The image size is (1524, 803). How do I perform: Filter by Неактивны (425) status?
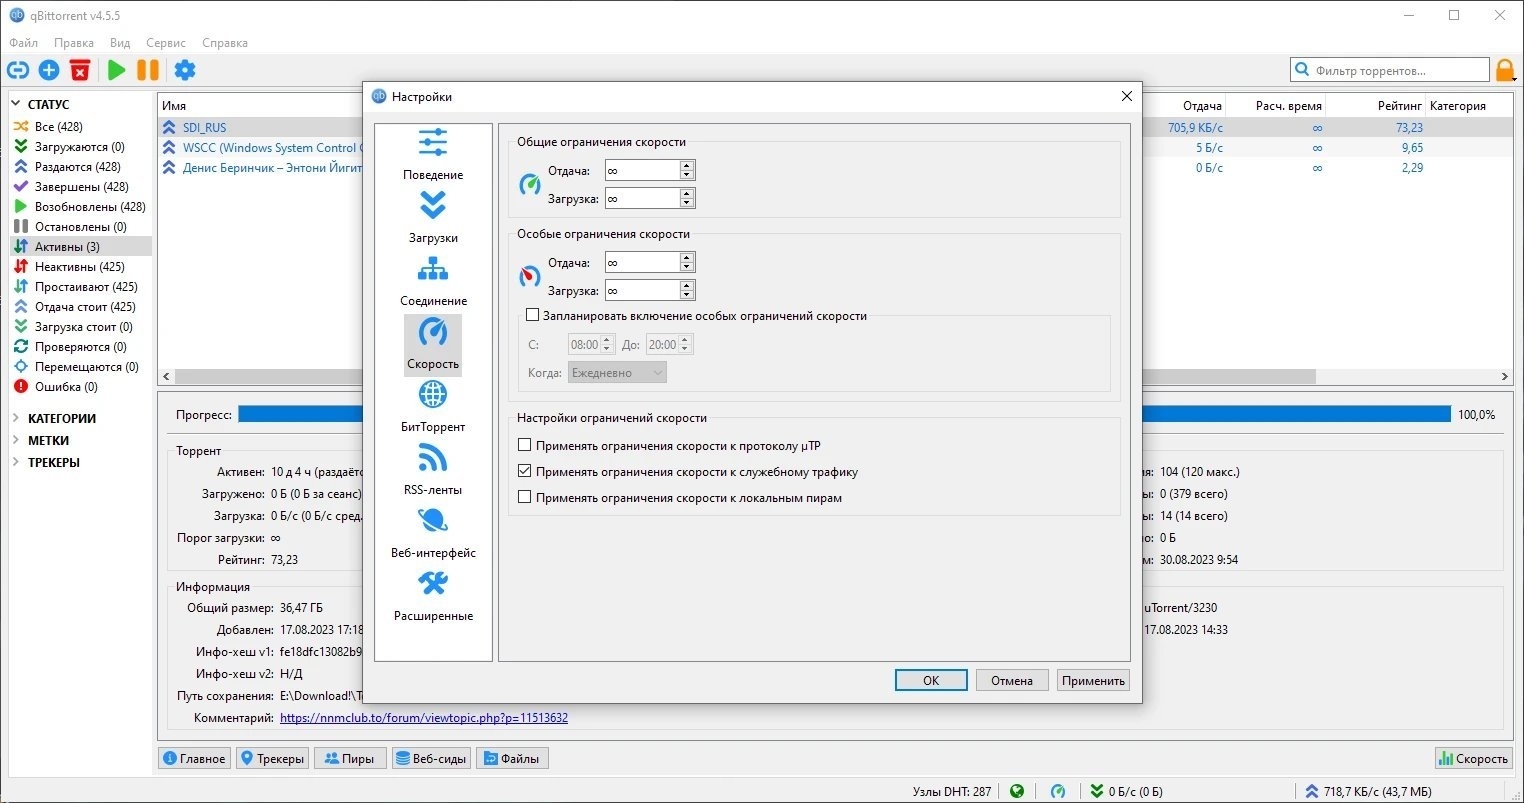tap(80, 267)
